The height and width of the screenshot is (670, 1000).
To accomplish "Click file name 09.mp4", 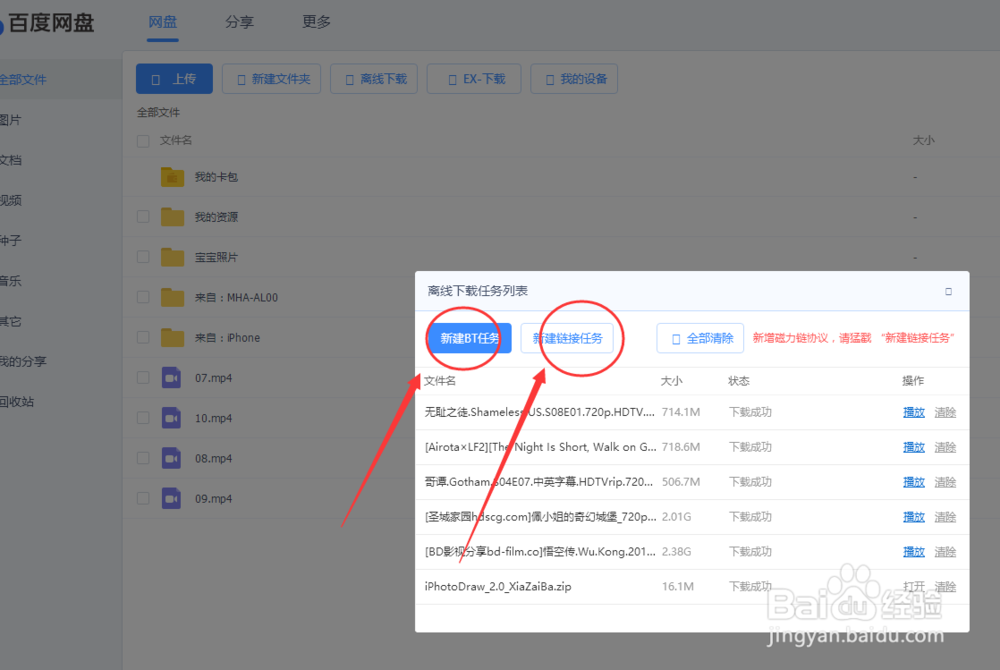I will coord(214,499).
